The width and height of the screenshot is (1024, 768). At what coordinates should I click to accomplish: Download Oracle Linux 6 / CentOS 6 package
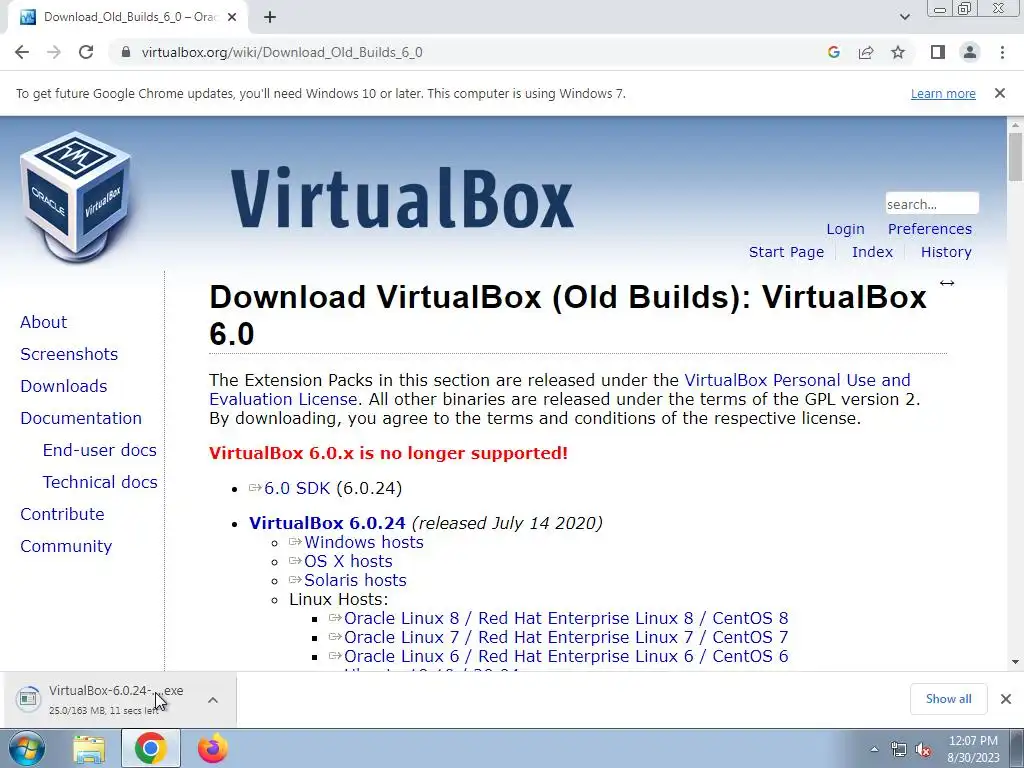(x=566, y=656)
